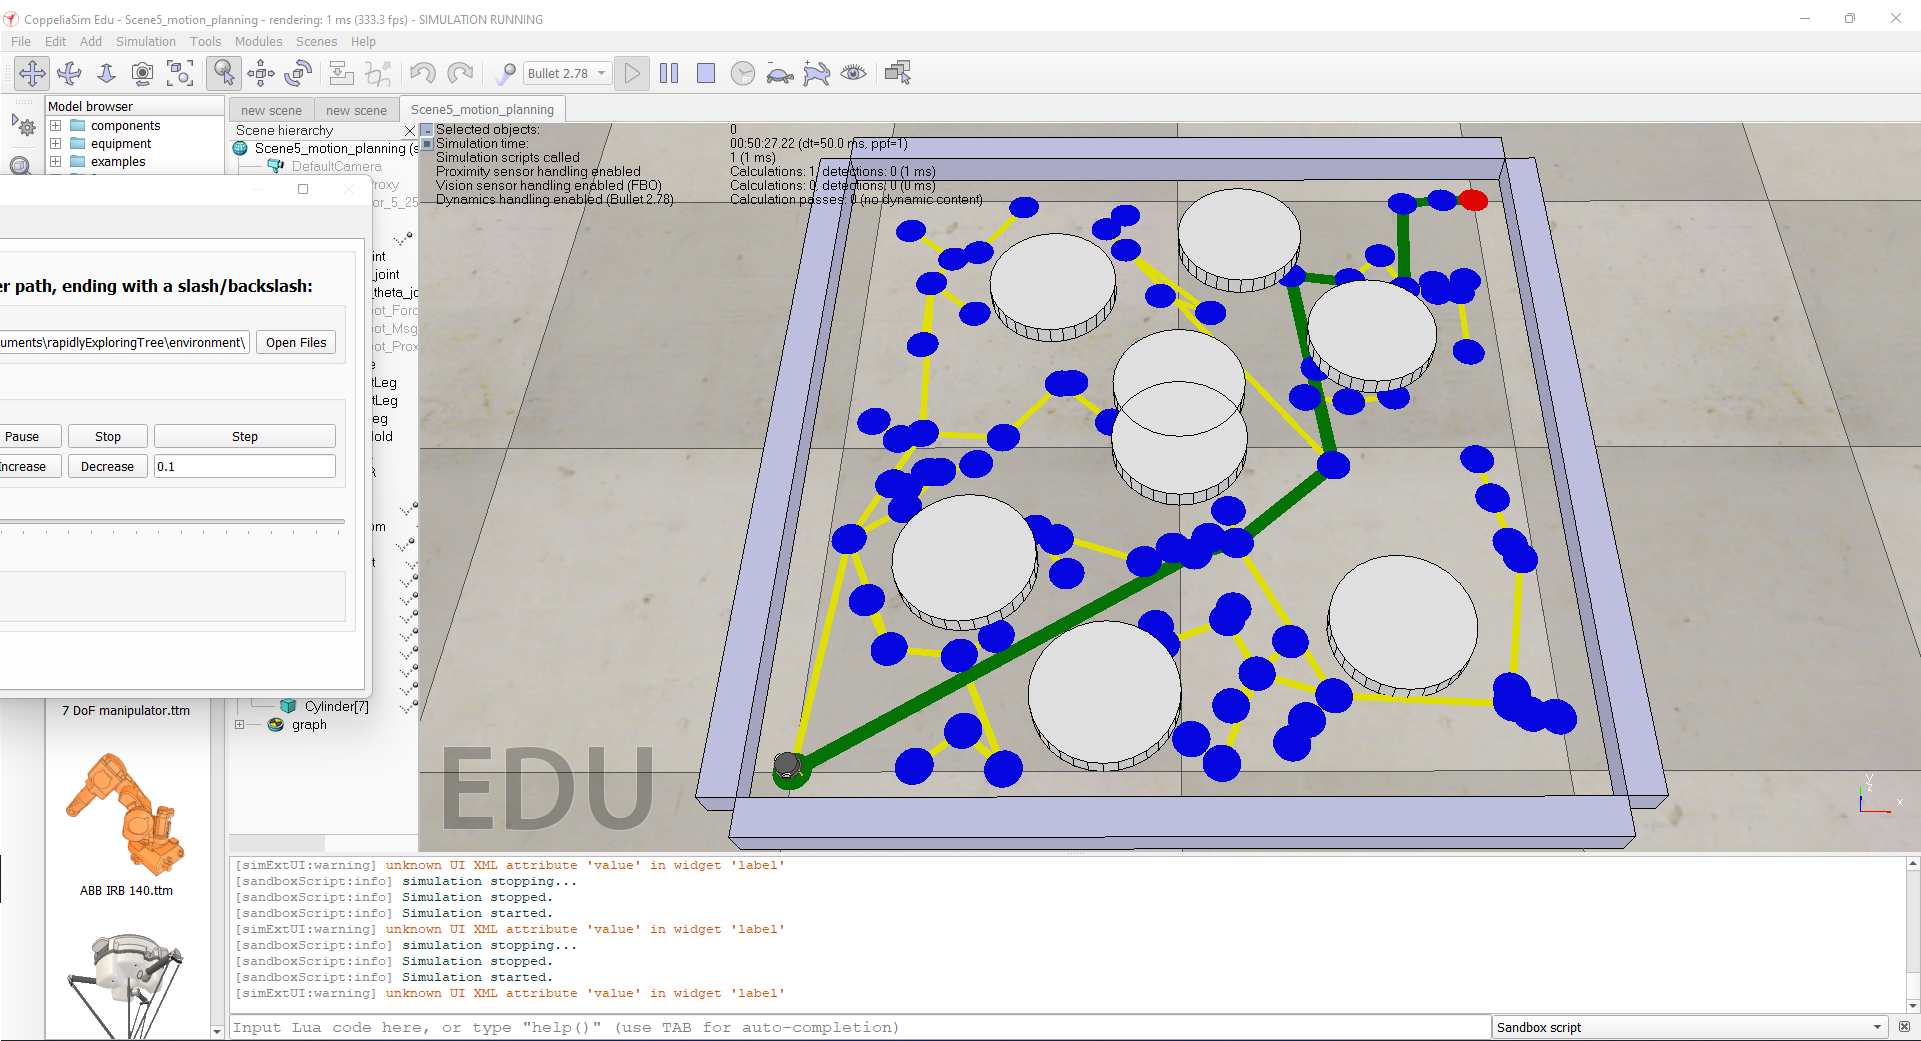
Task: Click the fit-to-view camera icon
Action: (x=180, y=73)
